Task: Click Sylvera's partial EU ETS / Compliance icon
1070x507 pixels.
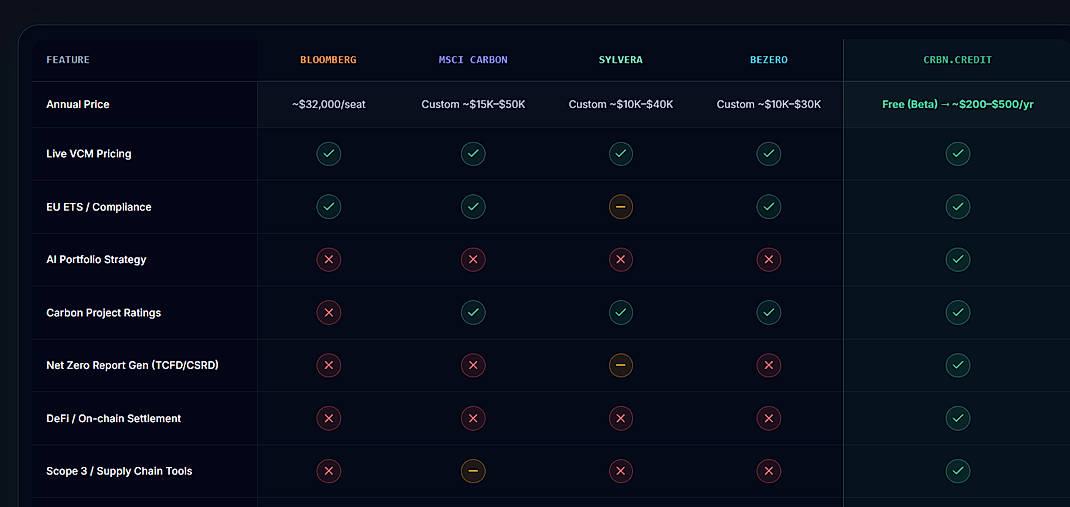Action: [x=620, y=206]
